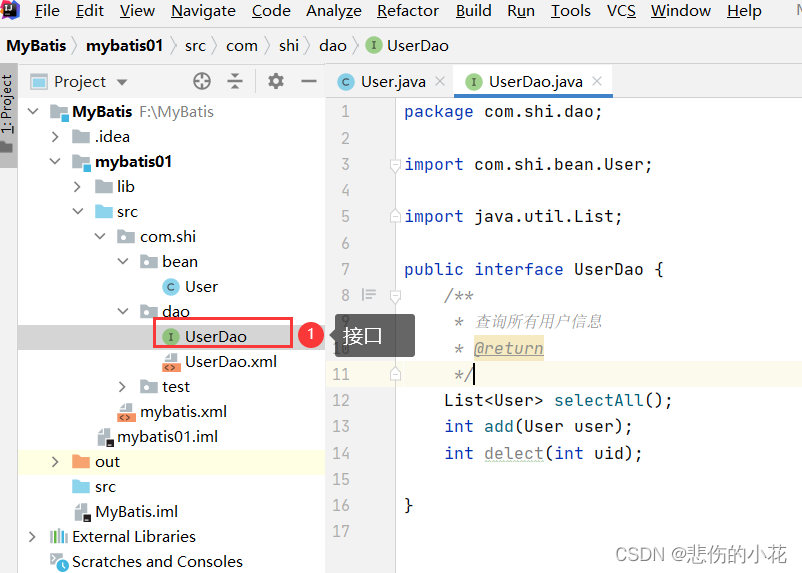This screenshot has height=573, width=802.
Task: Open the Tools menu
Action: (570, 11)
